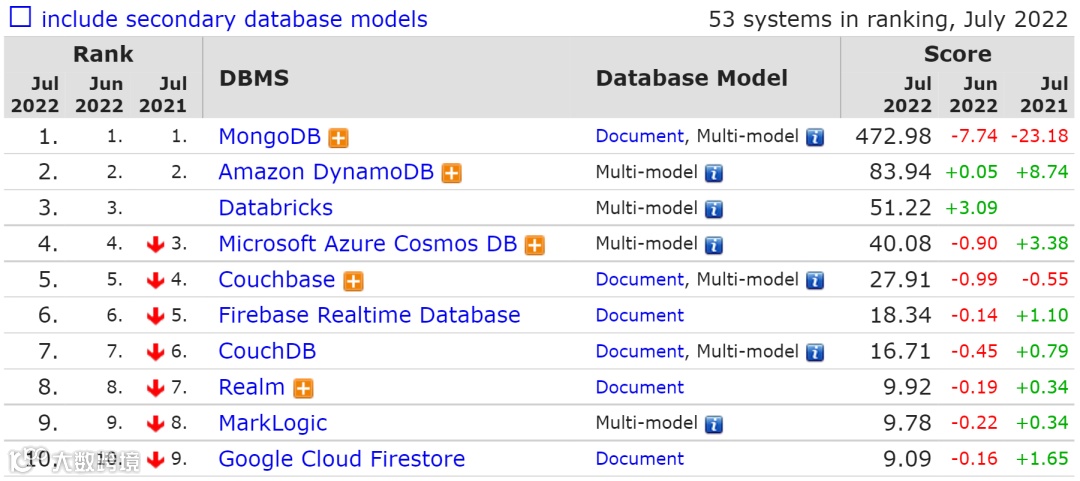Click the plus icon next to Amazon DynamoDB
1080x481 pixels.
(x=452, y=174)
